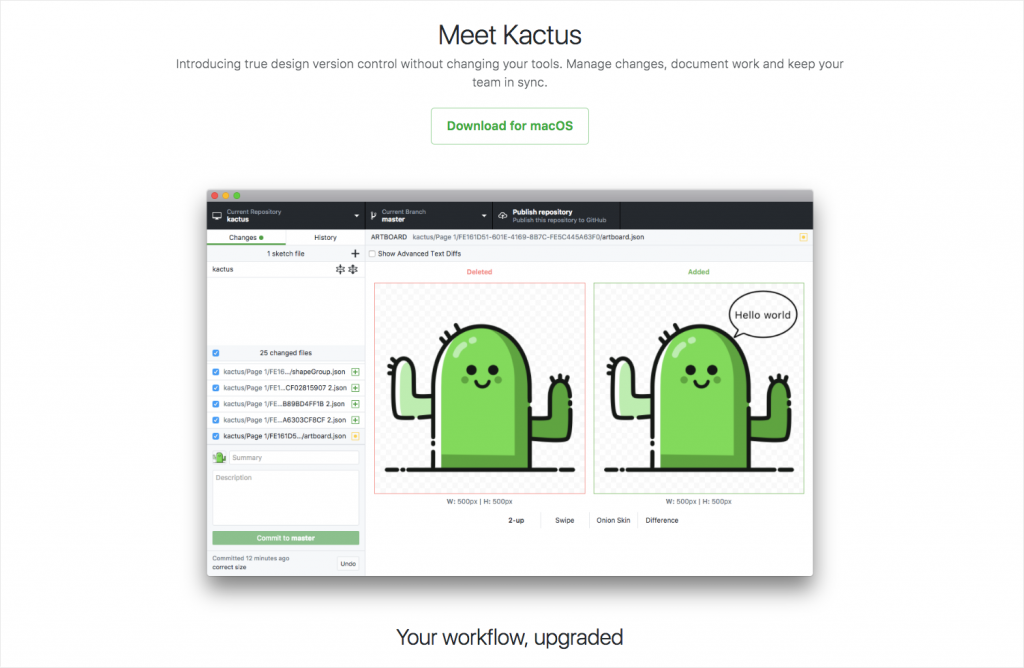The image size is (1024, 668).
Task: Click the added status icon for A6303CF8CF 2.json
Action: coord(355,420)
